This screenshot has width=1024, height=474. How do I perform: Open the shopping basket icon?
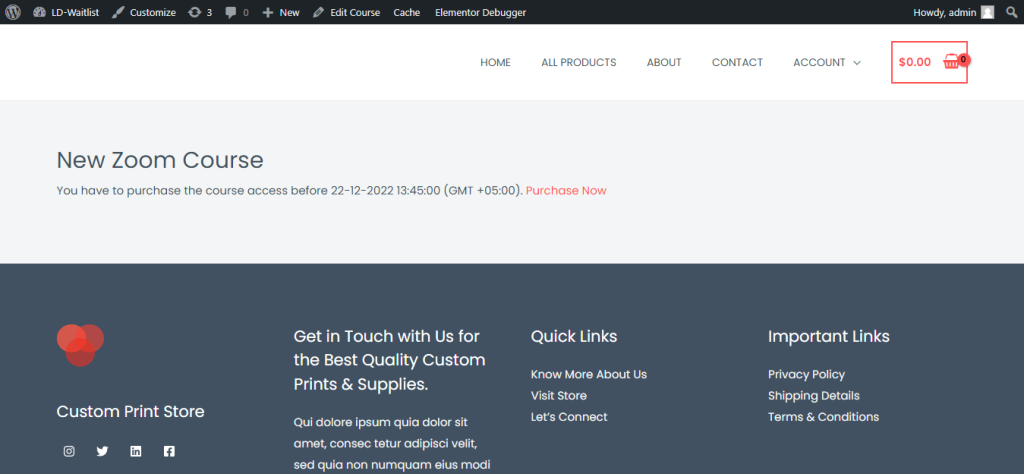coord(952,63)
